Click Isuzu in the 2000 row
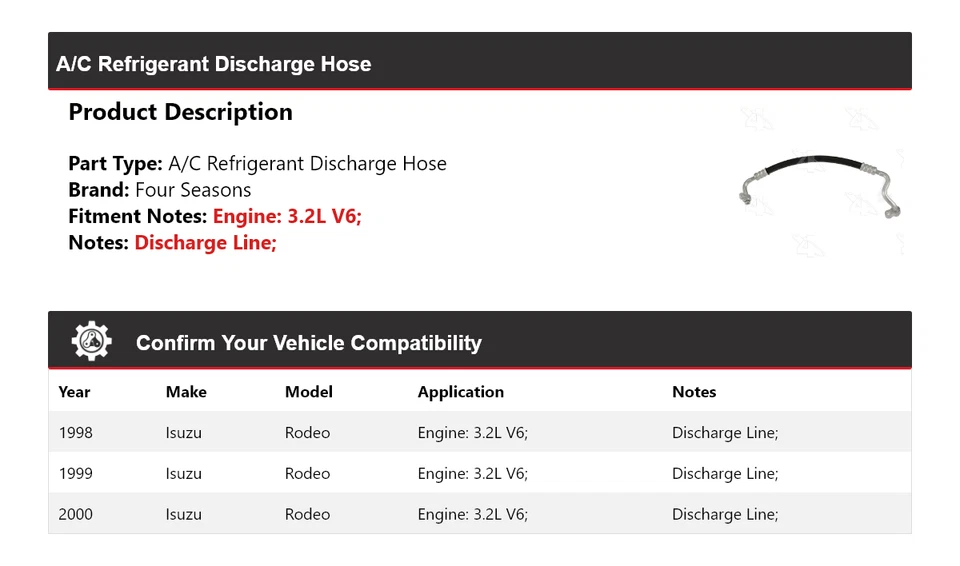The height and width of the screenshot is (566, 960). click(183, 515)
